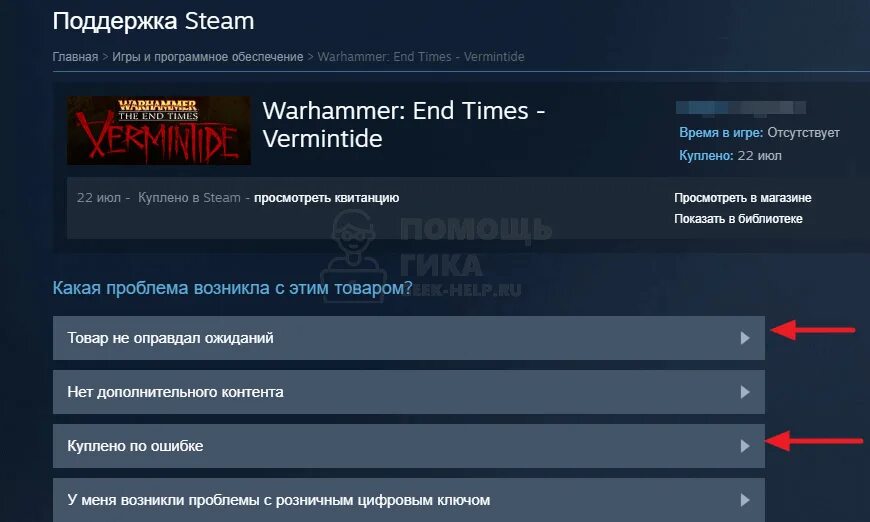Select "Нет дополнительного контента" option
Screen dimensions: 870x522
(x=409, y=392)
